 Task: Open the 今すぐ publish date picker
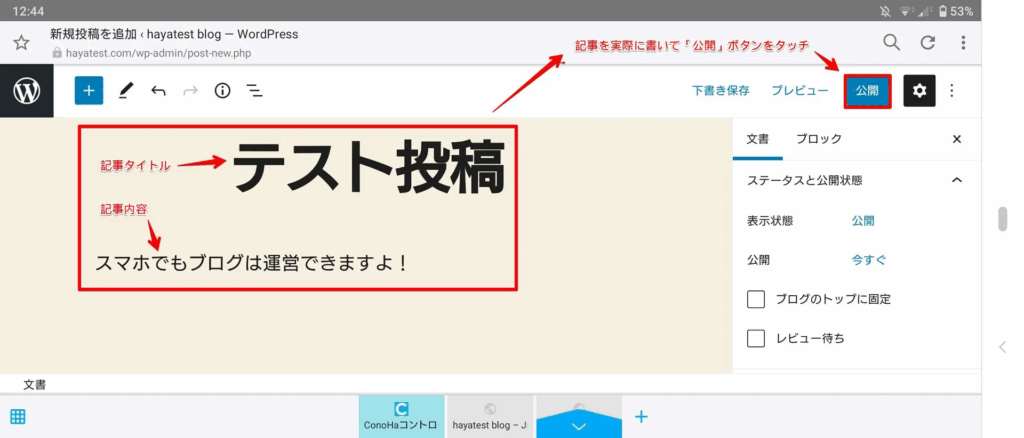(869, 260)
